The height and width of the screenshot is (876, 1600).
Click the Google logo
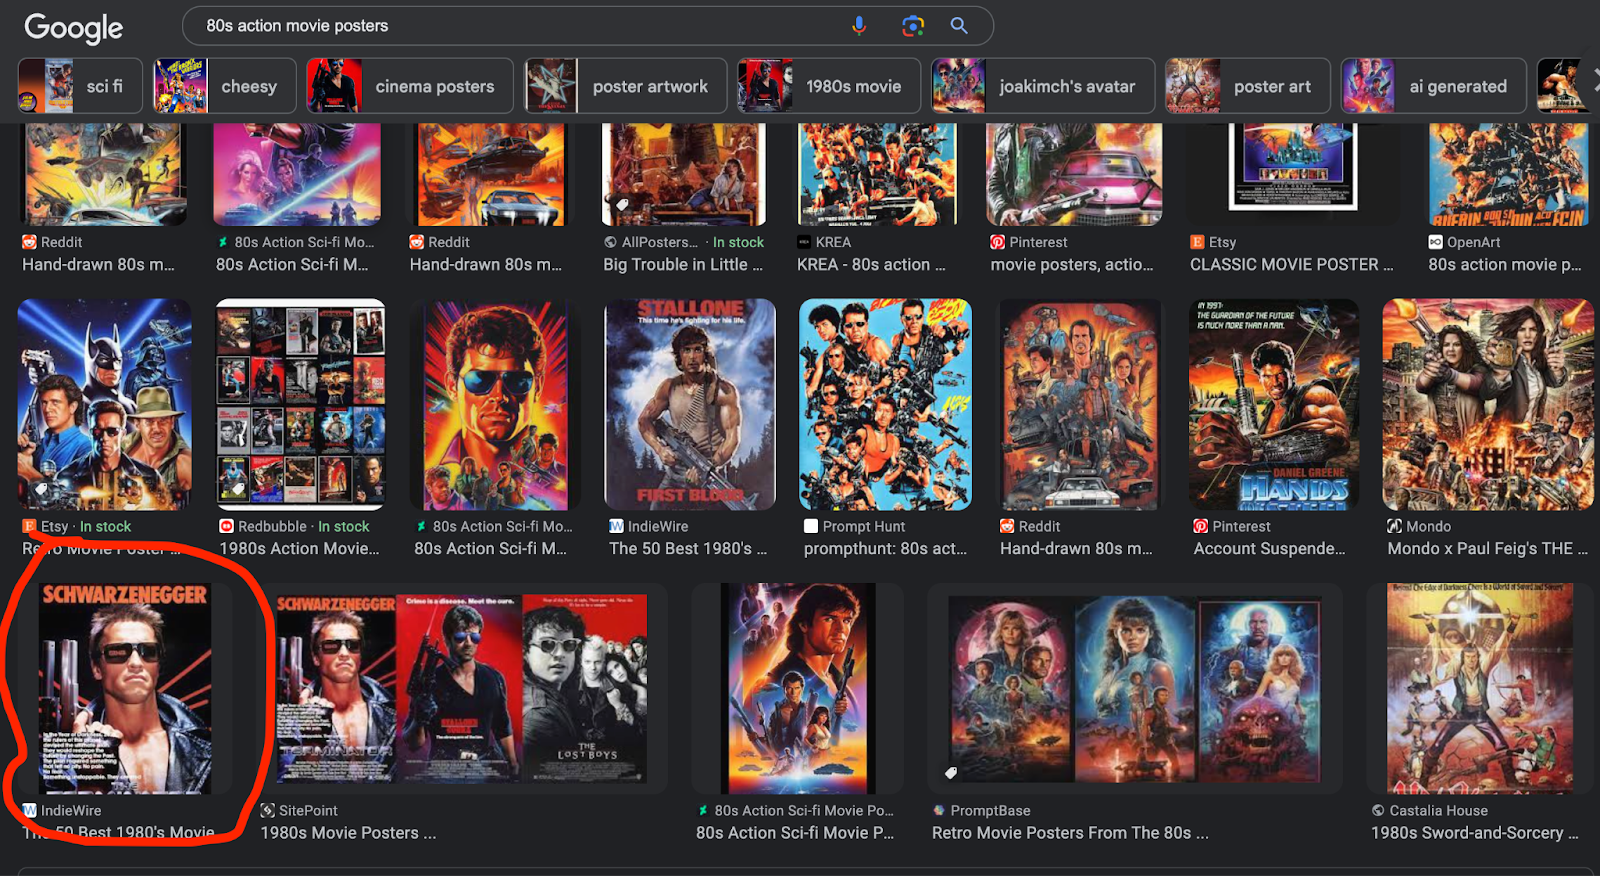73,27
